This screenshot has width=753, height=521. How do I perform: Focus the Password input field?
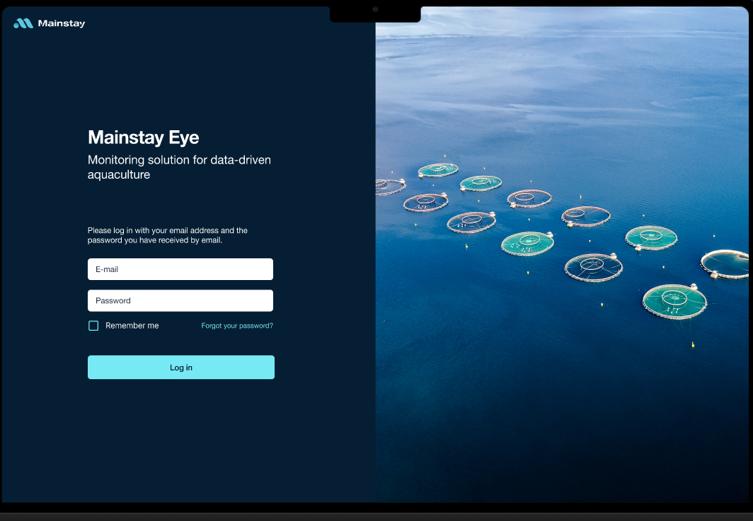click(x=180, y=300)
